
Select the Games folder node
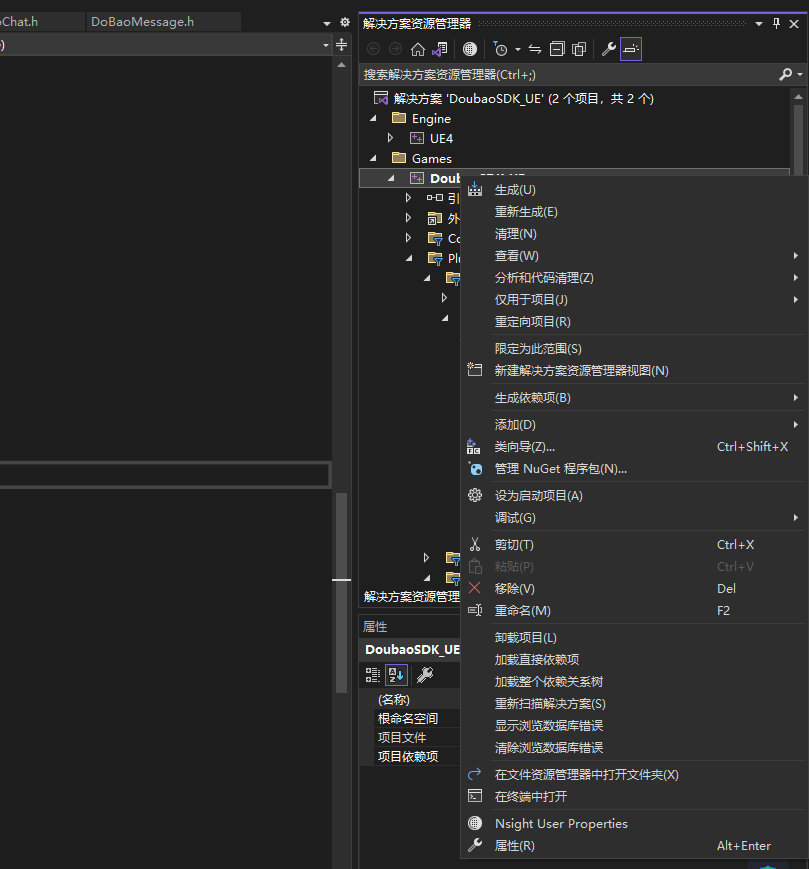point(432,159)
